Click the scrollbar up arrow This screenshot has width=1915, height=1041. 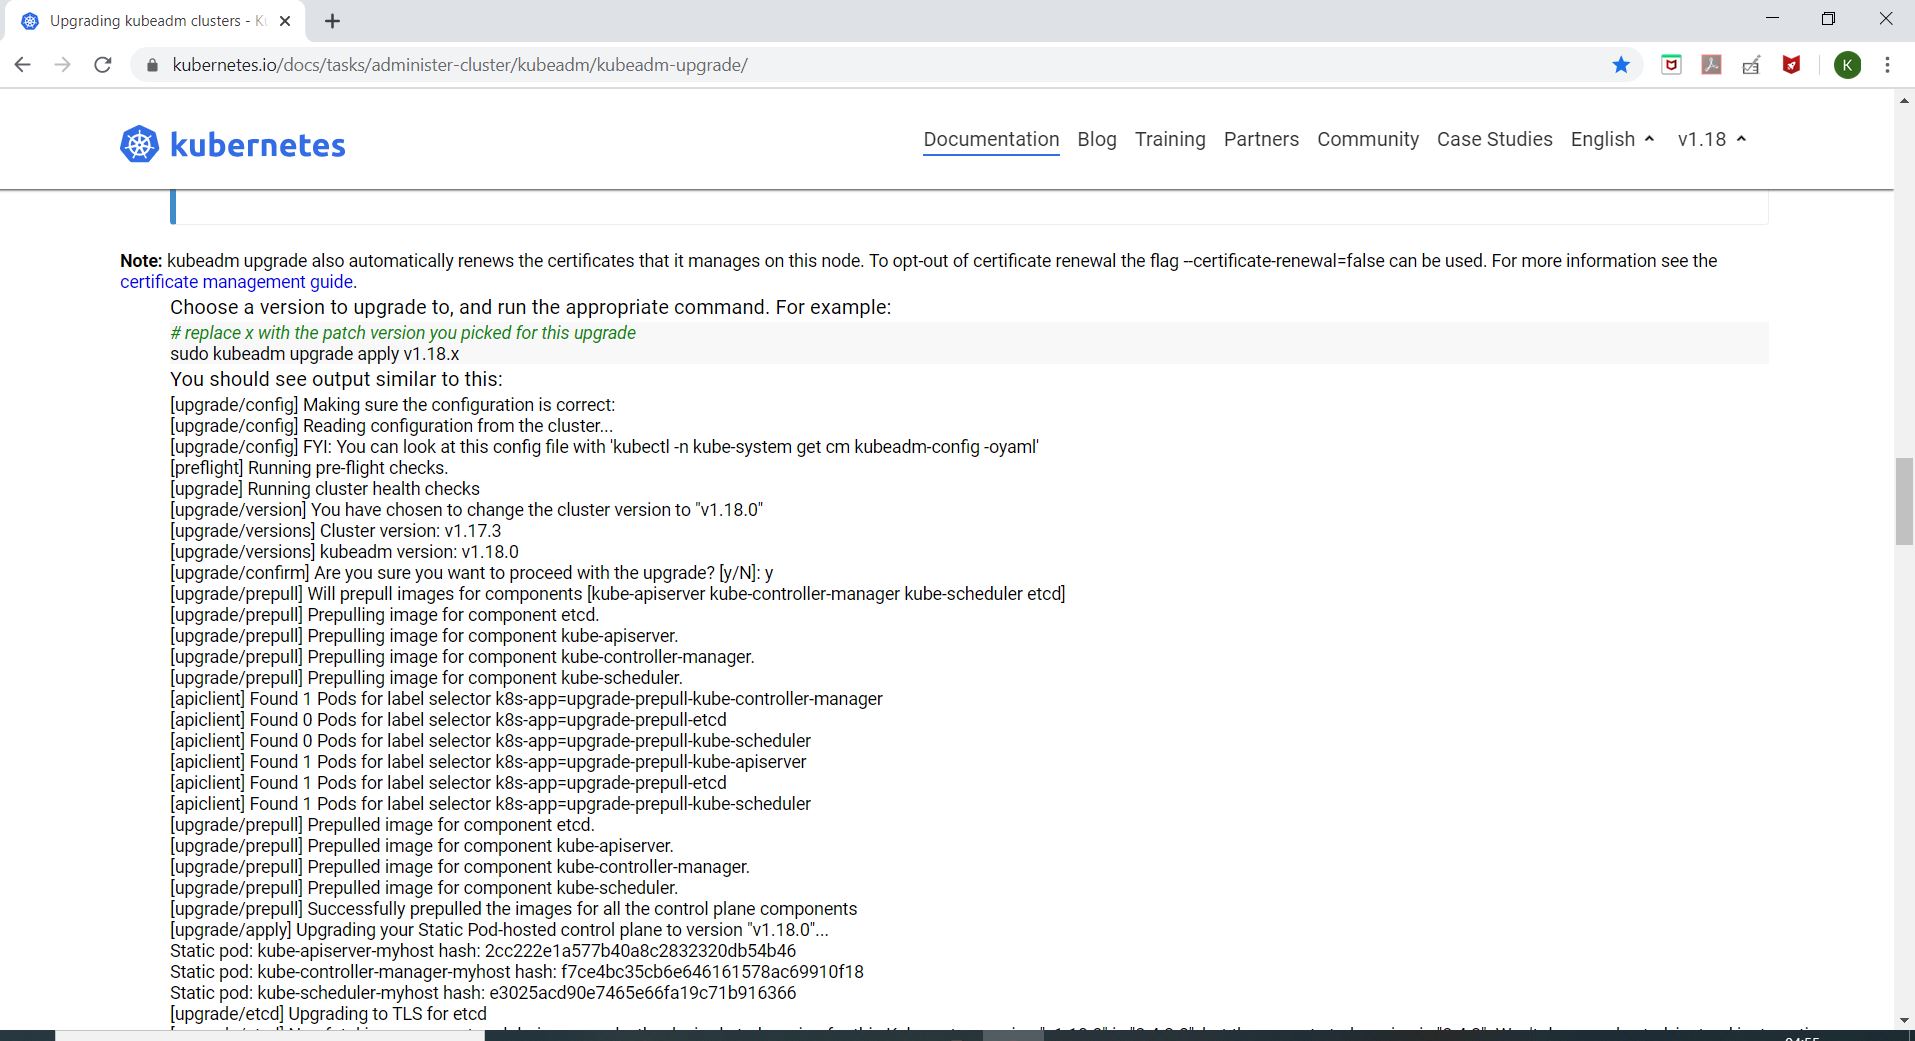[1904, 101]
